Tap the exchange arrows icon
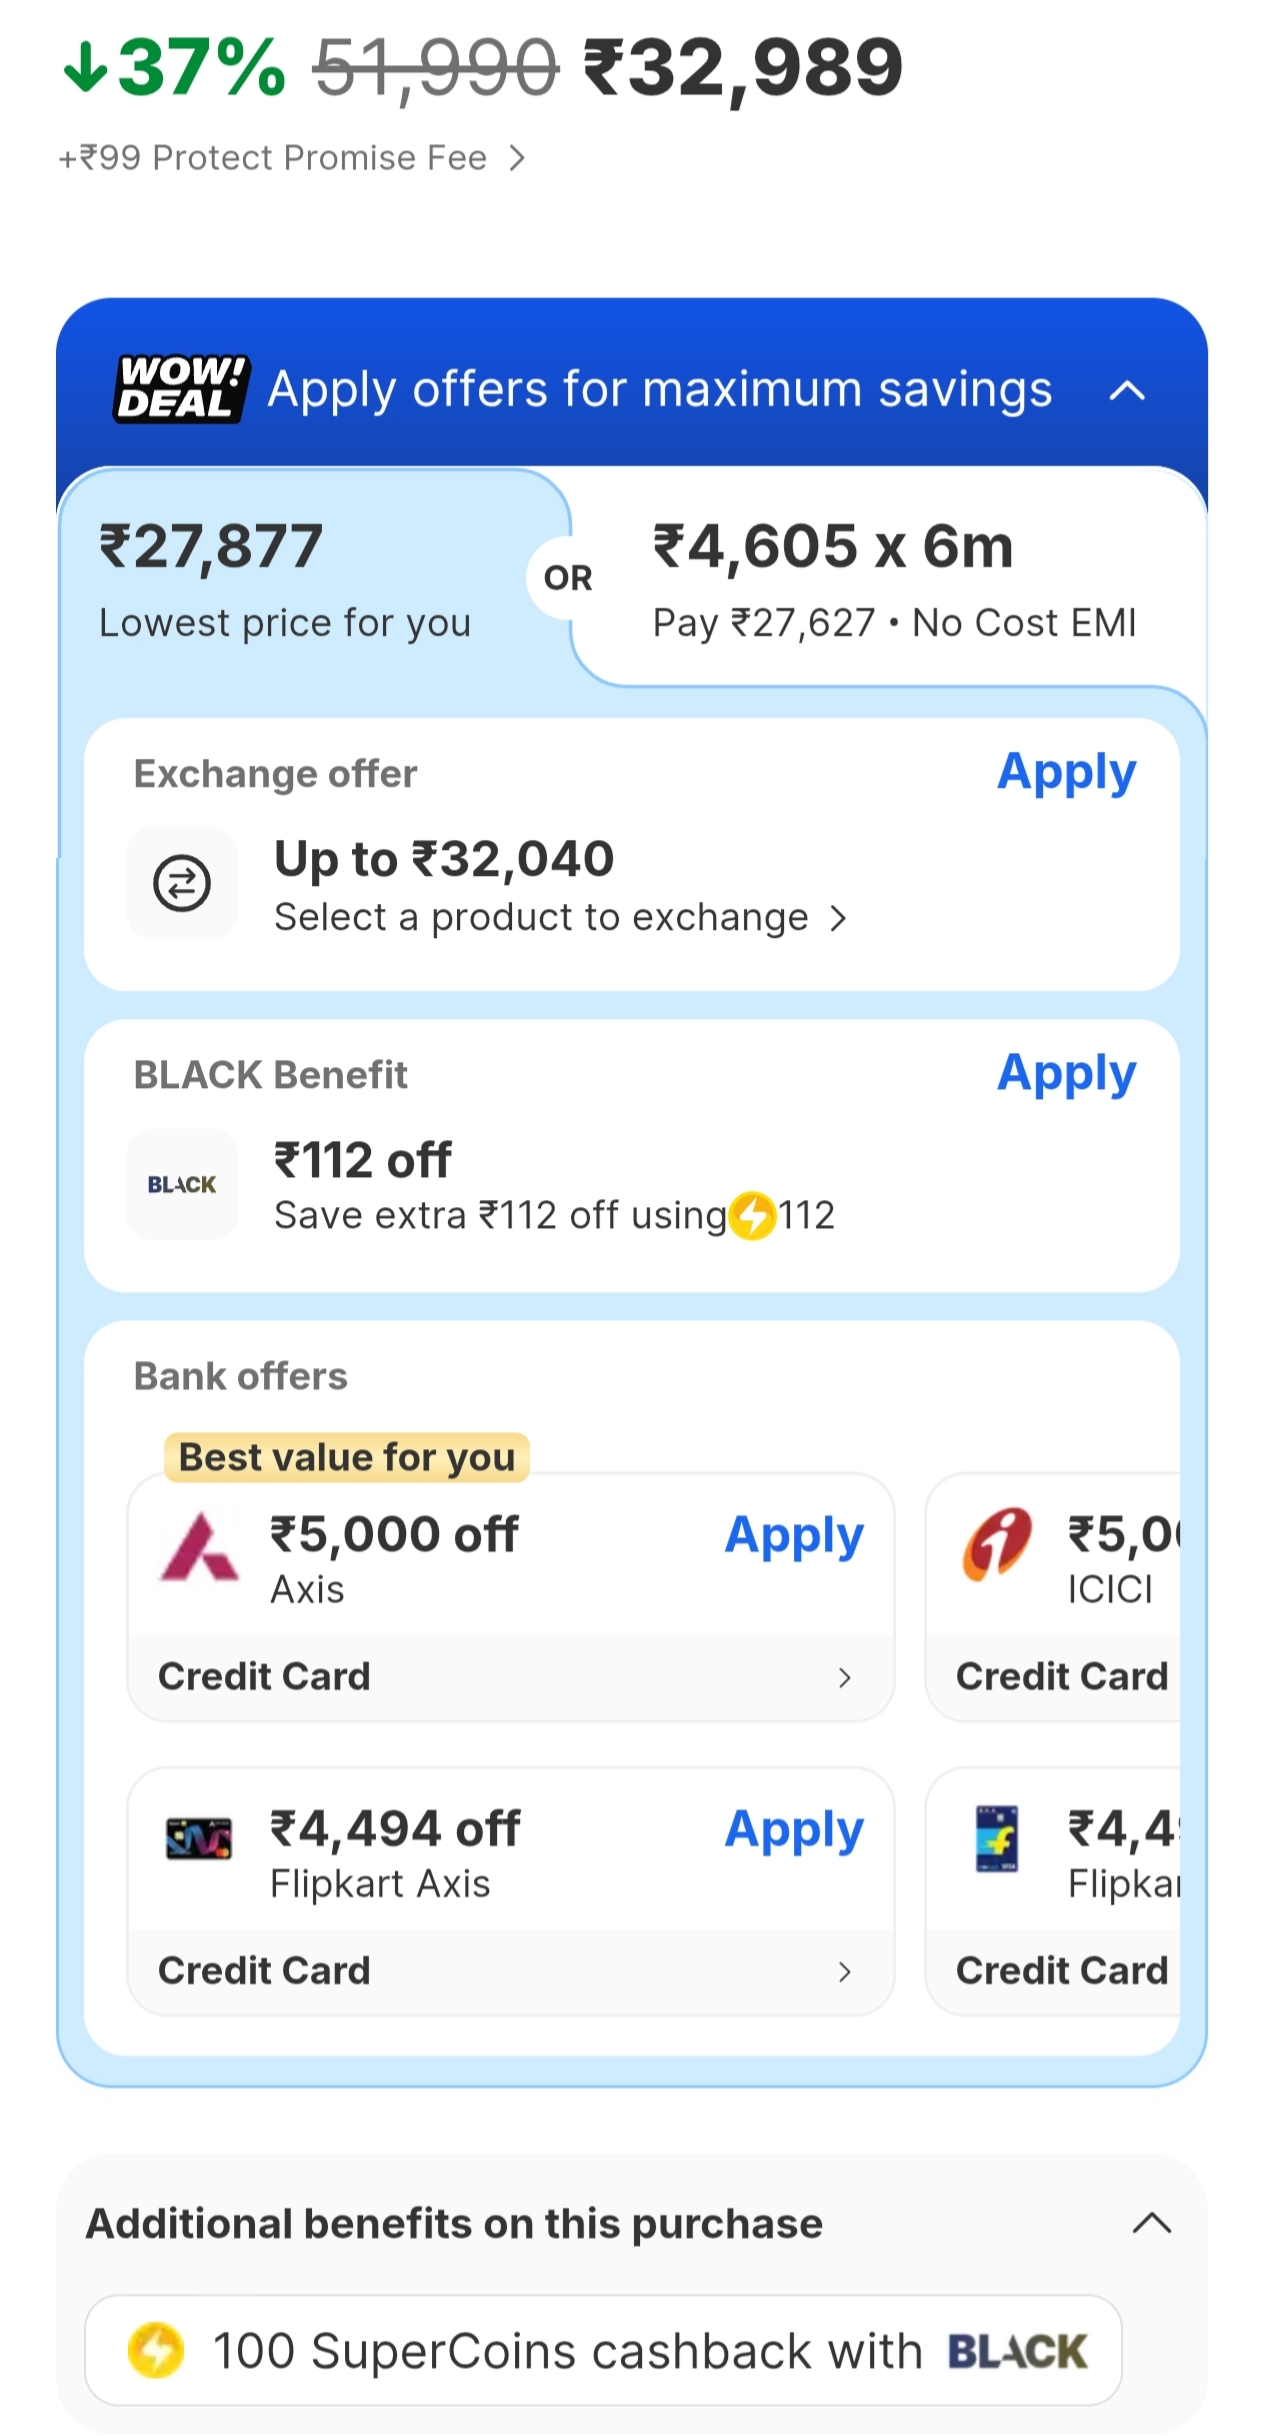Viewport: 1263px width, 2436px height. click(182, 883)
